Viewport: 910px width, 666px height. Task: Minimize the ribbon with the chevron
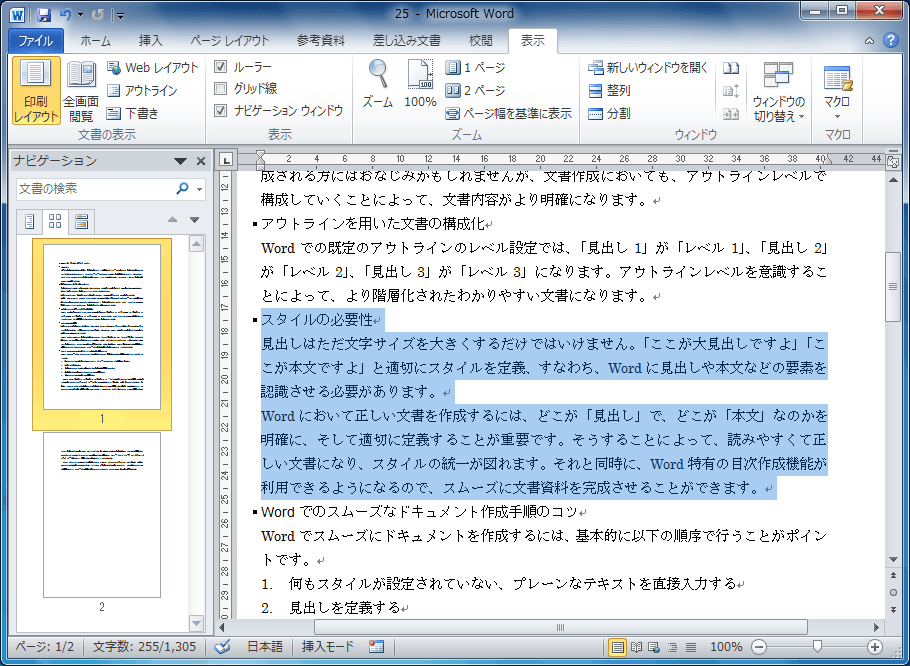click(x=869, y=41)
